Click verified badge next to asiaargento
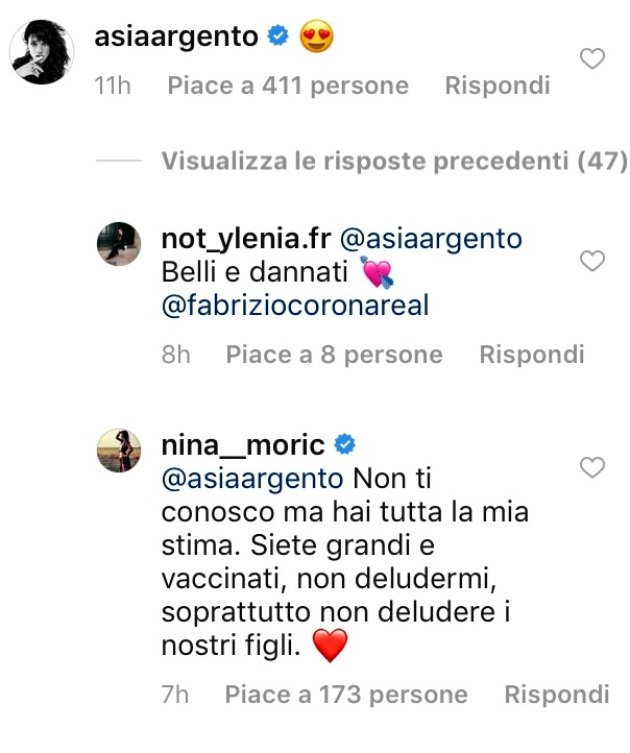Screen dimensions: 630x753 click(279, 37)
